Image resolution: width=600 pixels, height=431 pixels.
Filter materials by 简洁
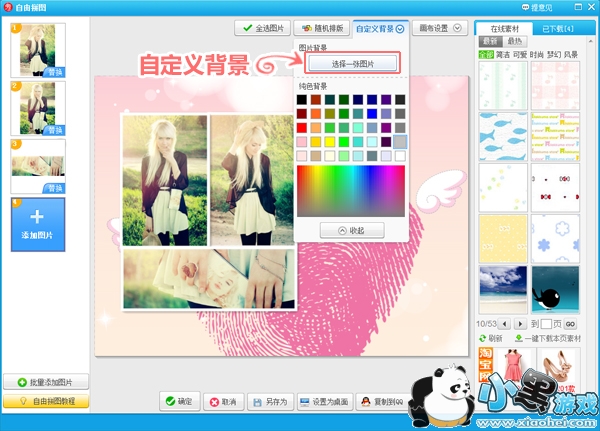pos(503,55)
